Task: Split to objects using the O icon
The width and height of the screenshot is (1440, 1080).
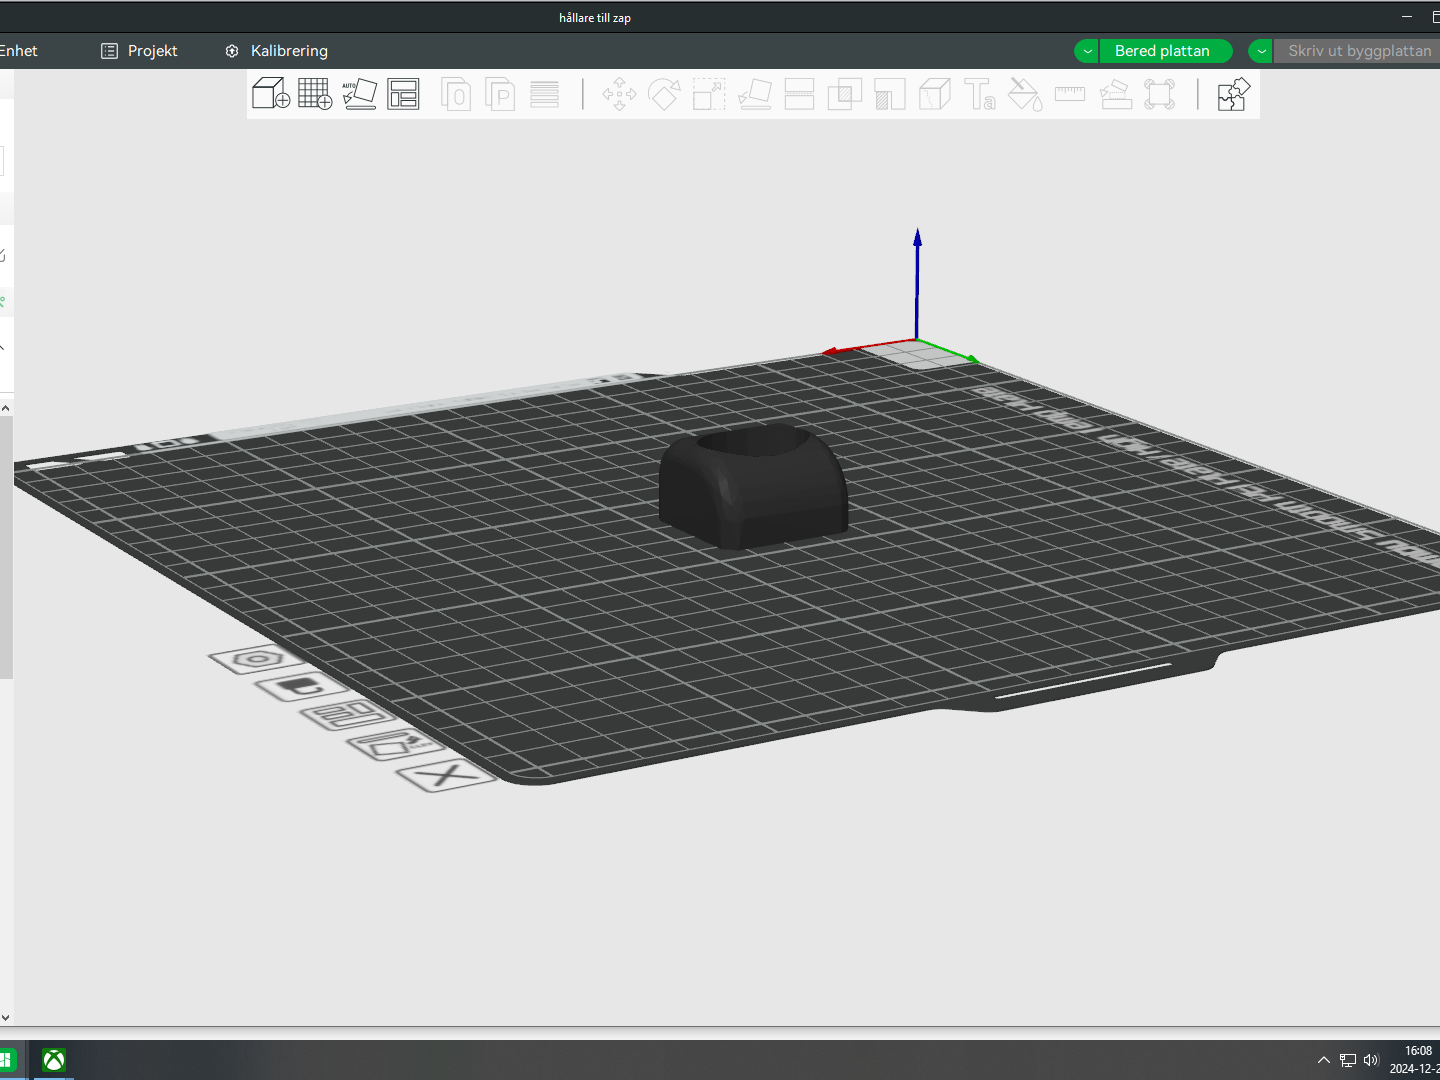Action: [456, 94]
